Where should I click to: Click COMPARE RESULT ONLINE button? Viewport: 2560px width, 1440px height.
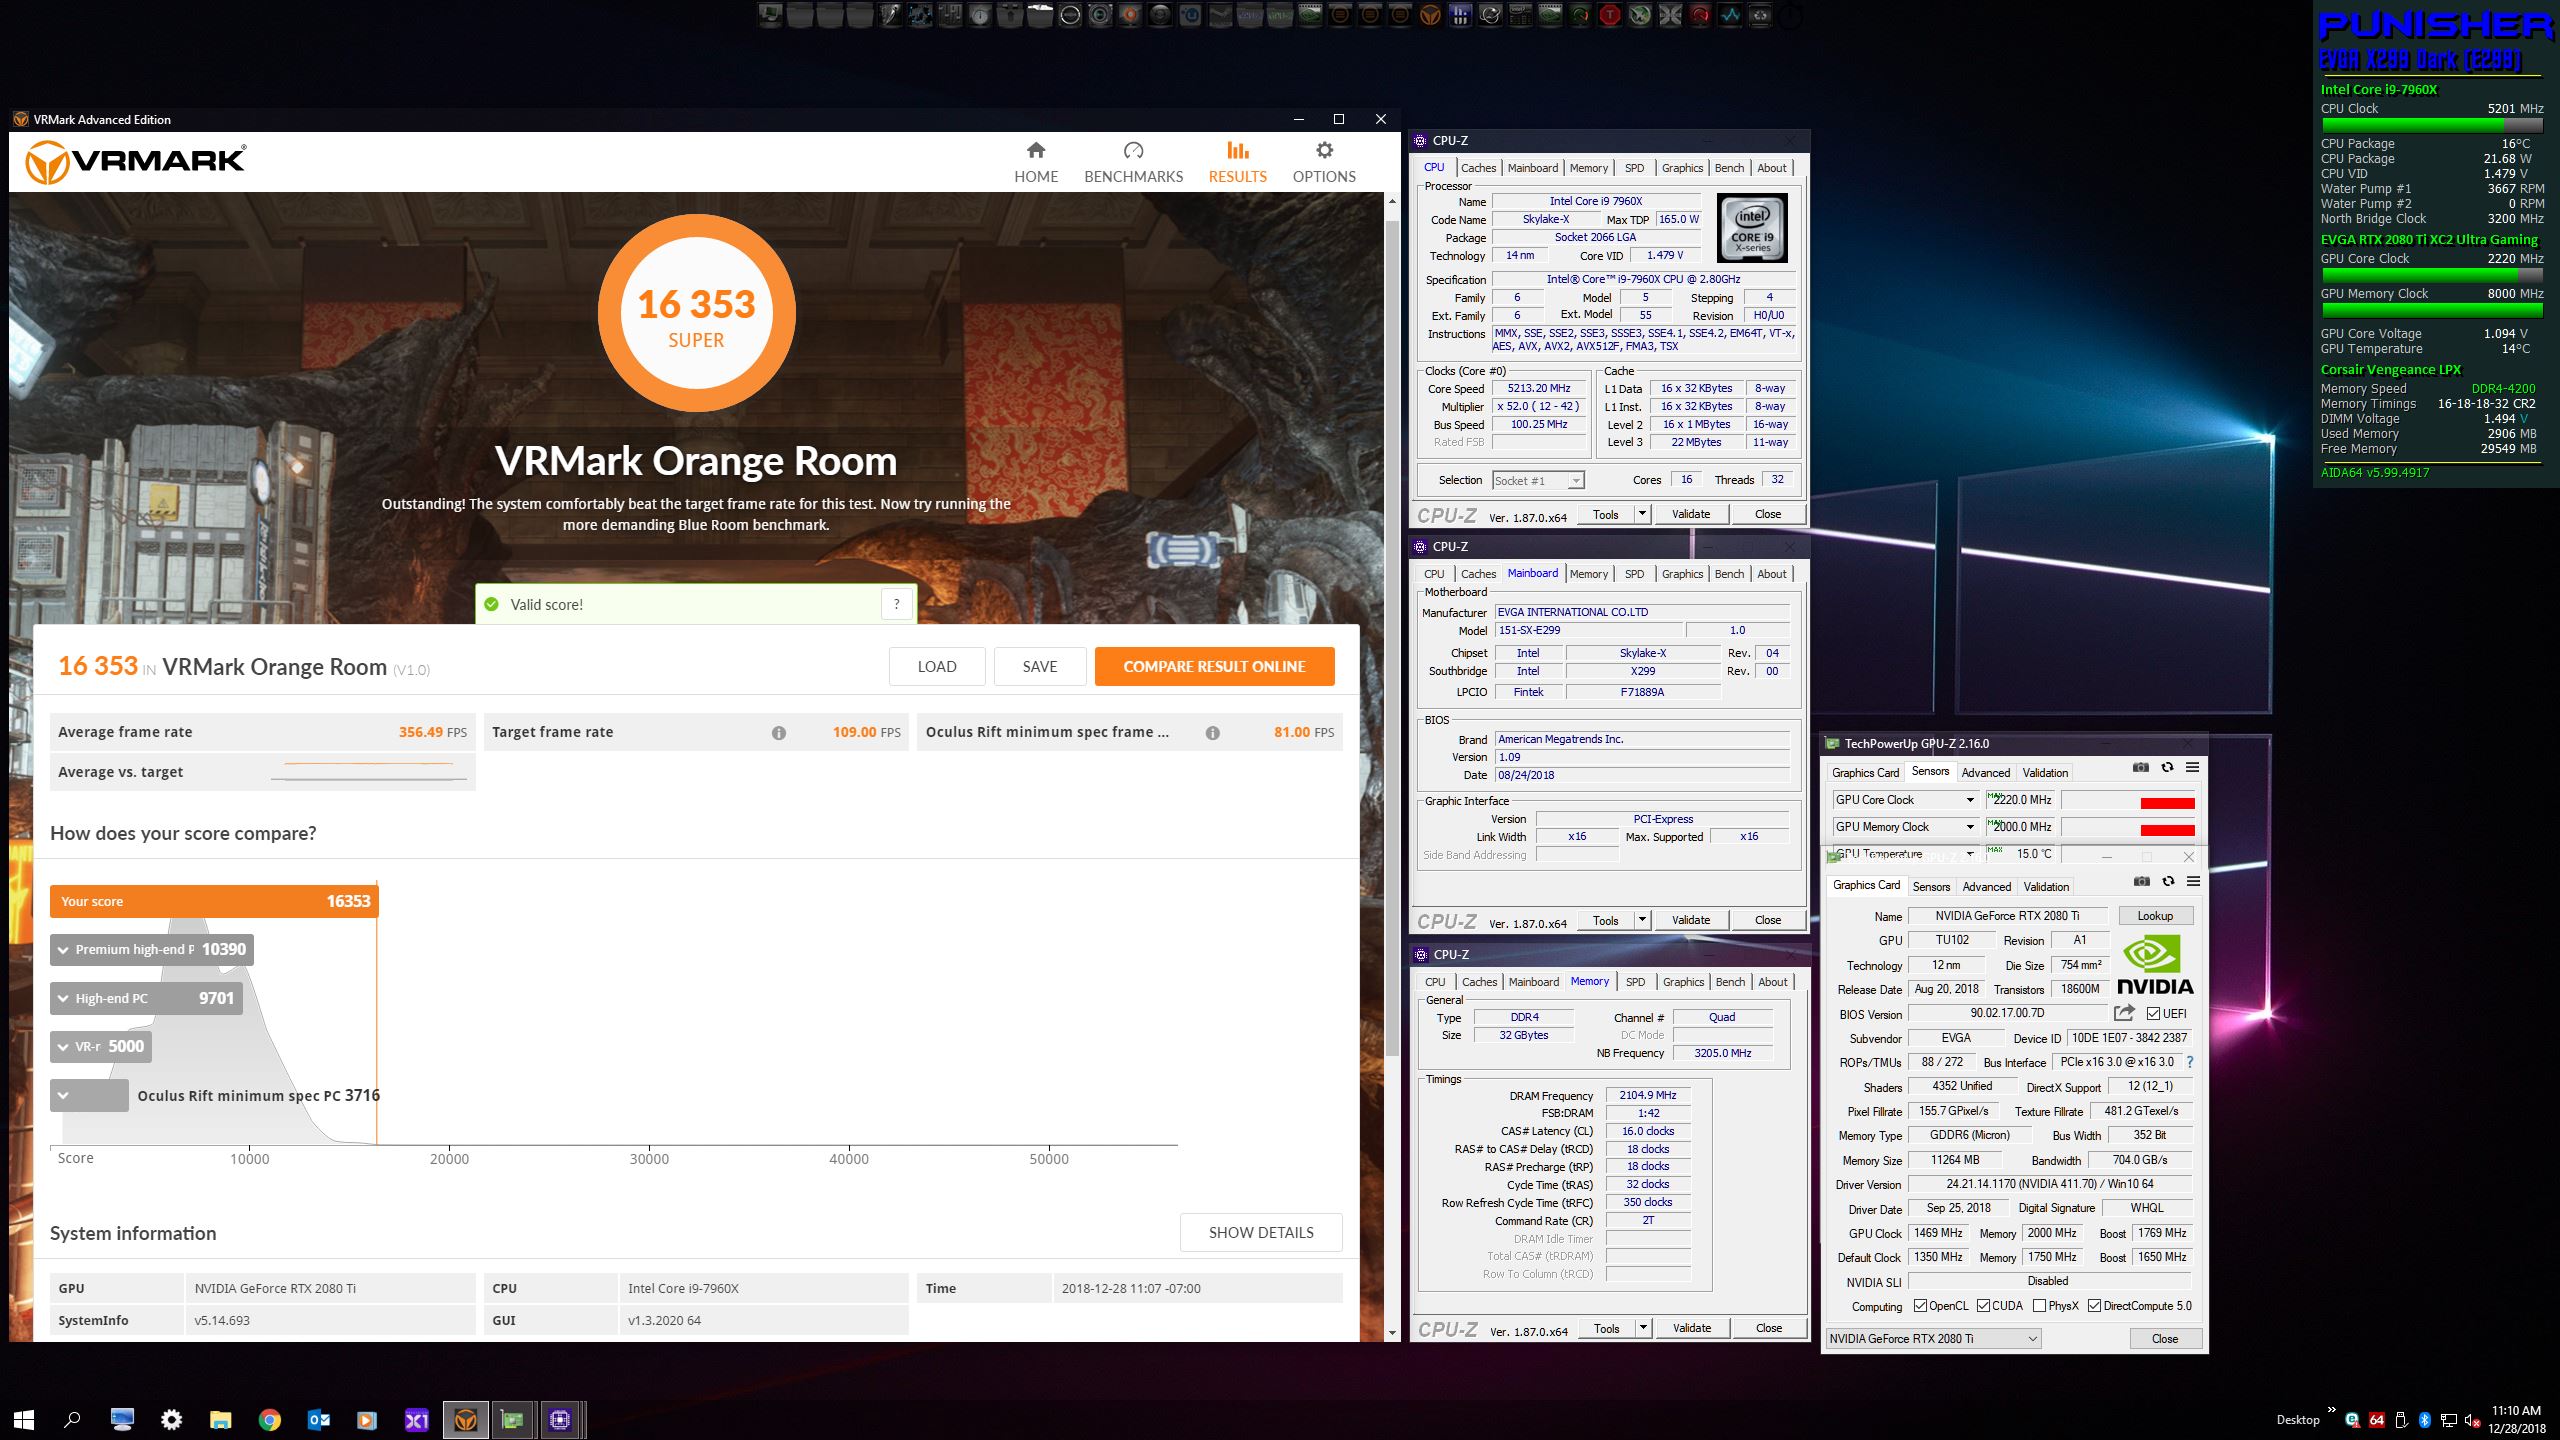[x=1214, y=667]
